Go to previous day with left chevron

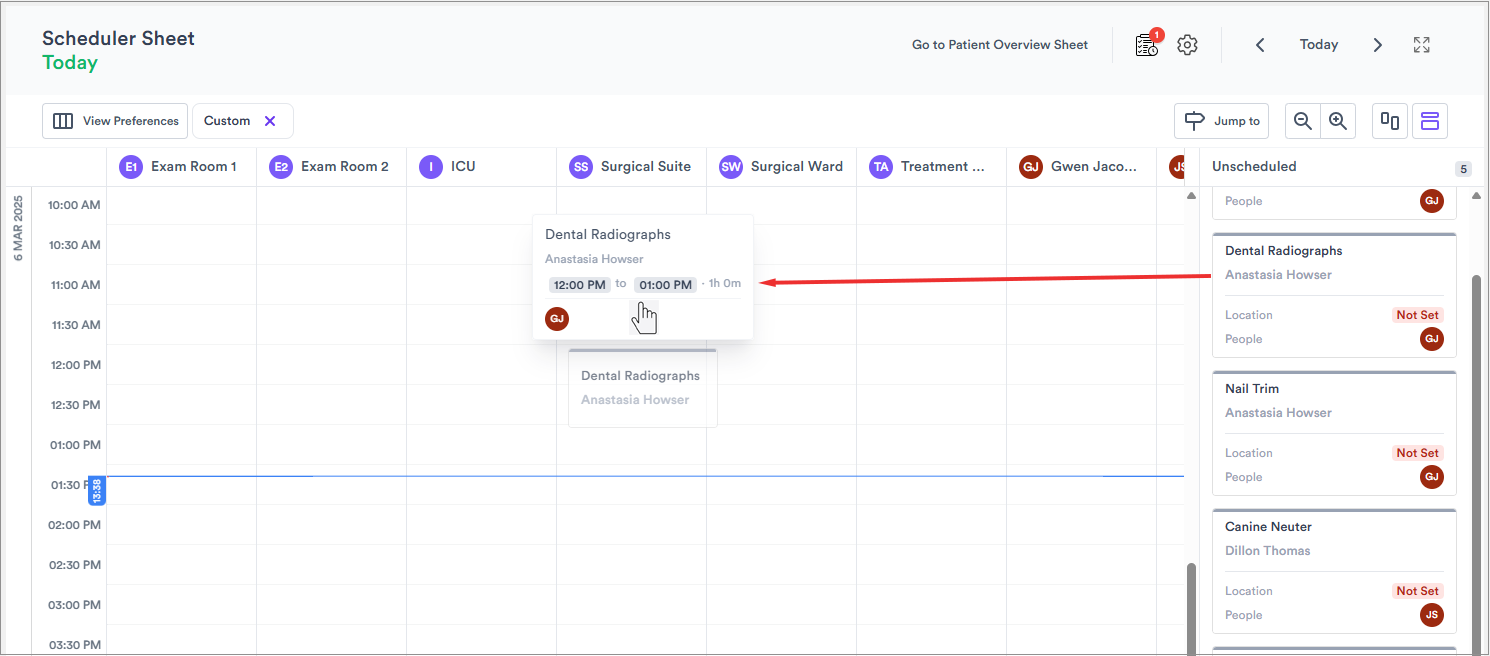pos(1260,45)
